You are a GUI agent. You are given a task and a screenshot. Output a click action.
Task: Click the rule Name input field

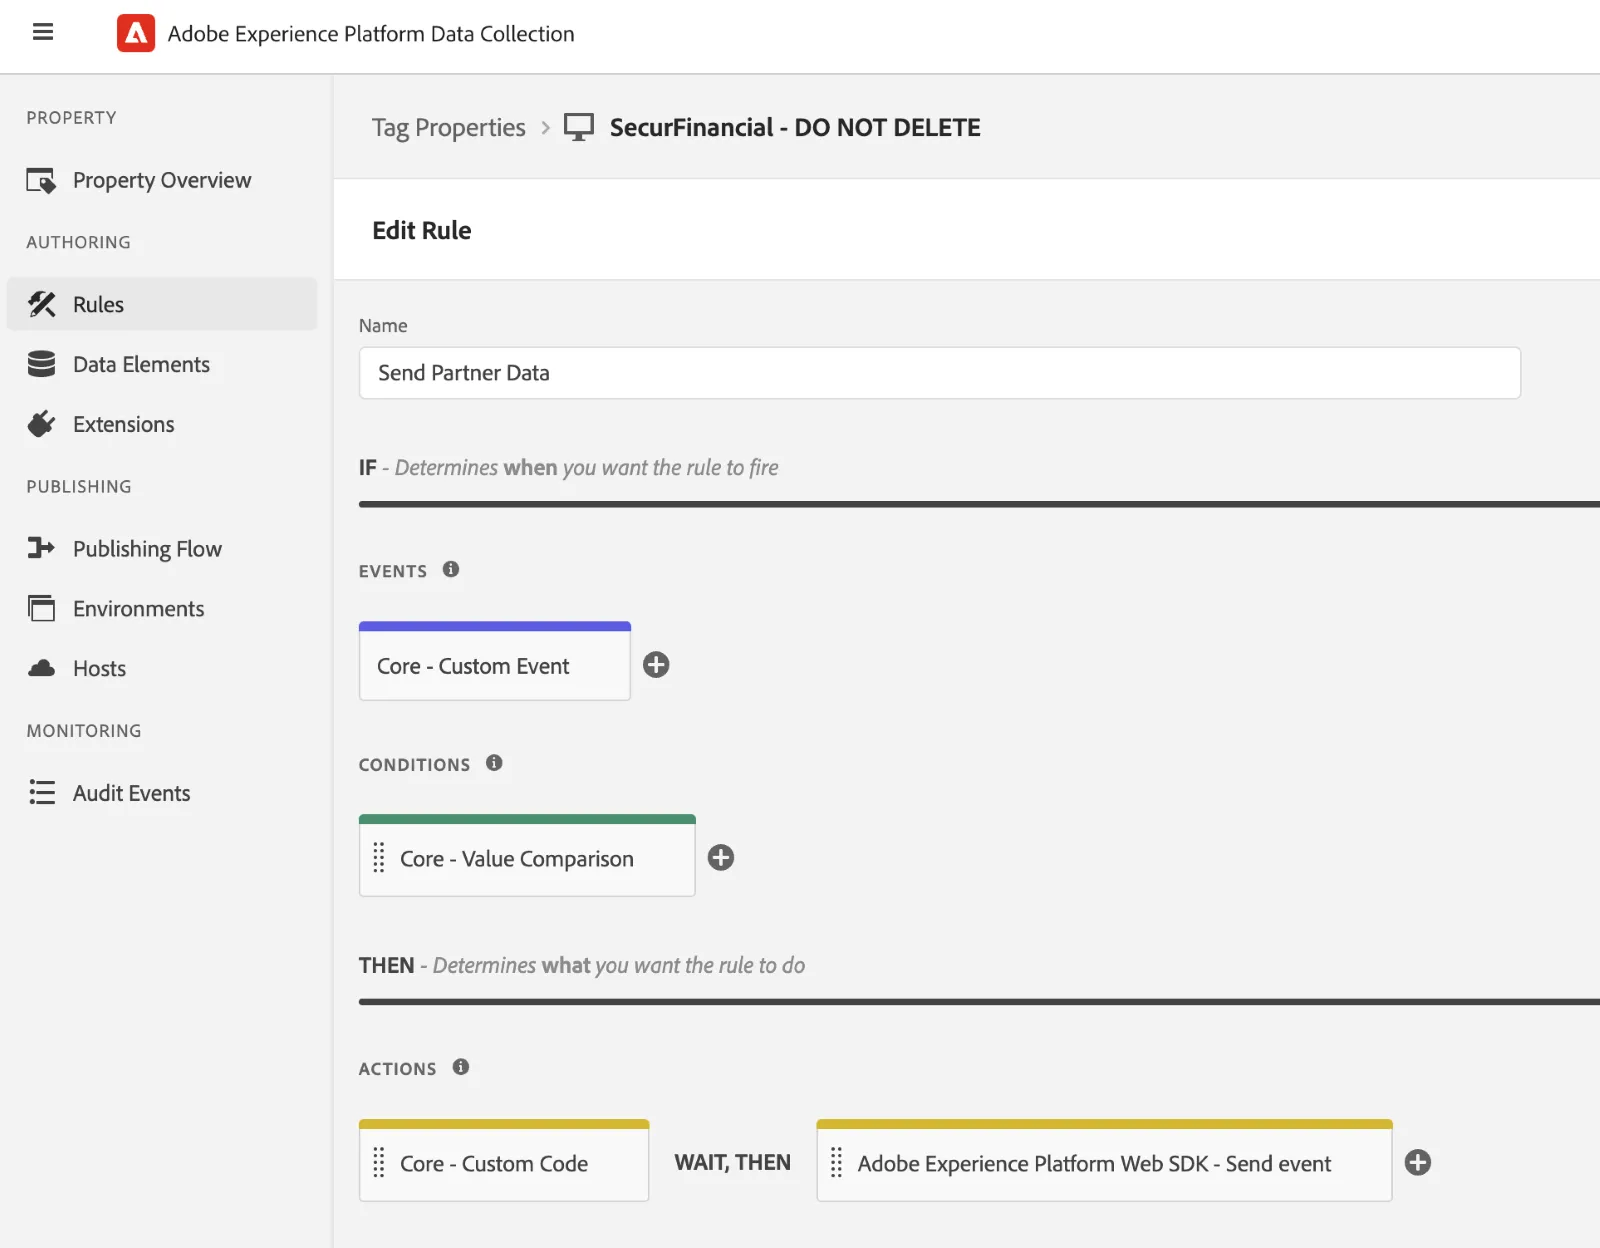coord(940,373)
